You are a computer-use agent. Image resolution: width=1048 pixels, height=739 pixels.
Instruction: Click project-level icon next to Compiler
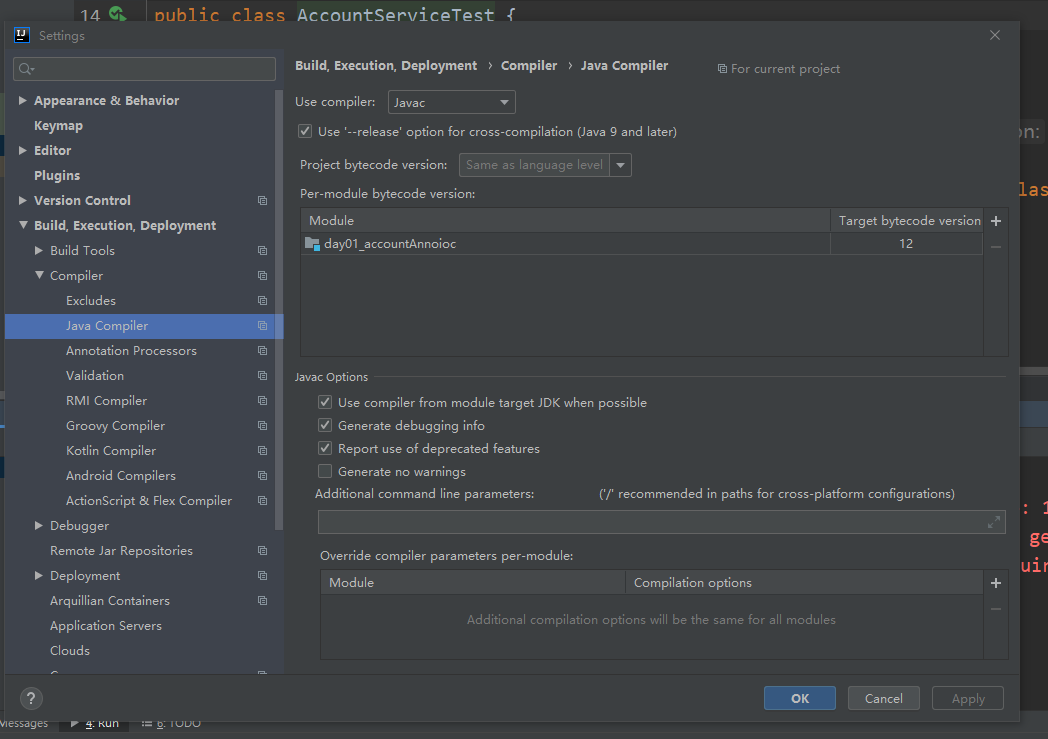pyautogui.click(x=263, y=275)
